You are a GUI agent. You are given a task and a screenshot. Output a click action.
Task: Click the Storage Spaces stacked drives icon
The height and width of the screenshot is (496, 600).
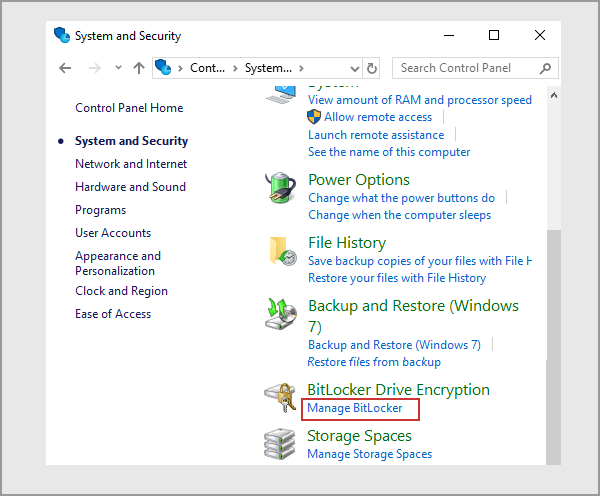pos(280,444)
